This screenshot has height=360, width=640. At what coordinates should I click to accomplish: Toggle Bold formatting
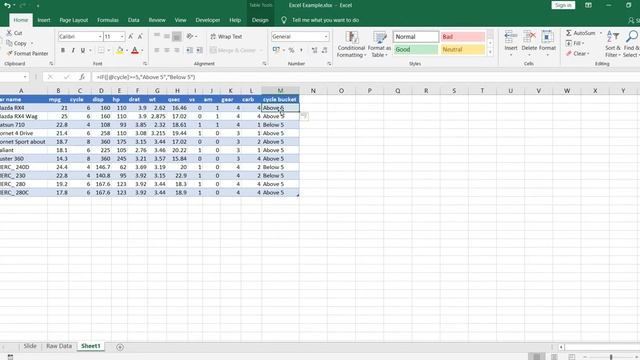click(x=63, y=51)
